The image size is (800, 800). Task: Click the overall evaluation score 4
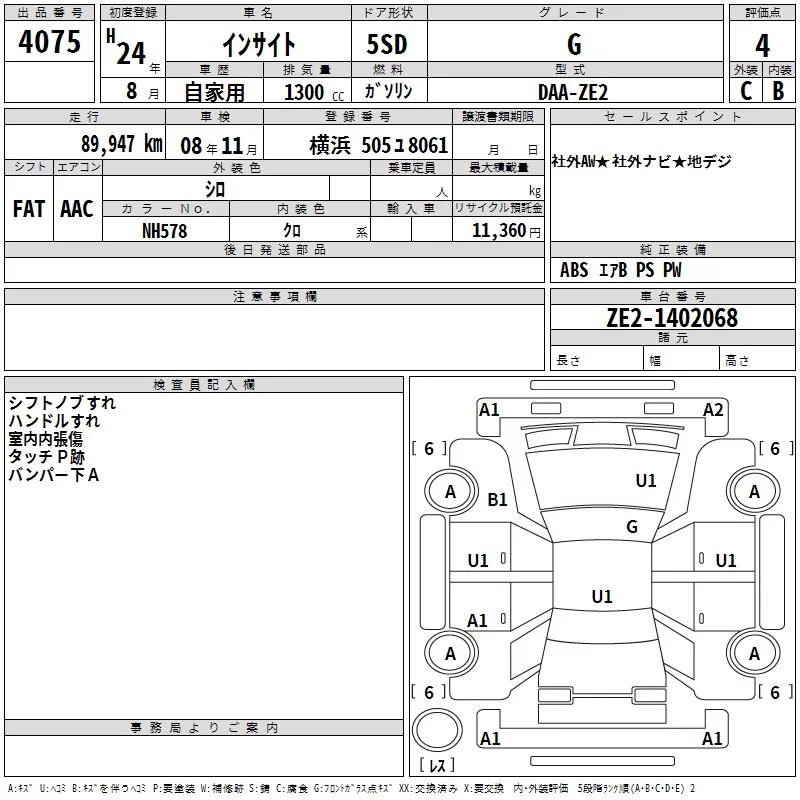pos(763,45)
